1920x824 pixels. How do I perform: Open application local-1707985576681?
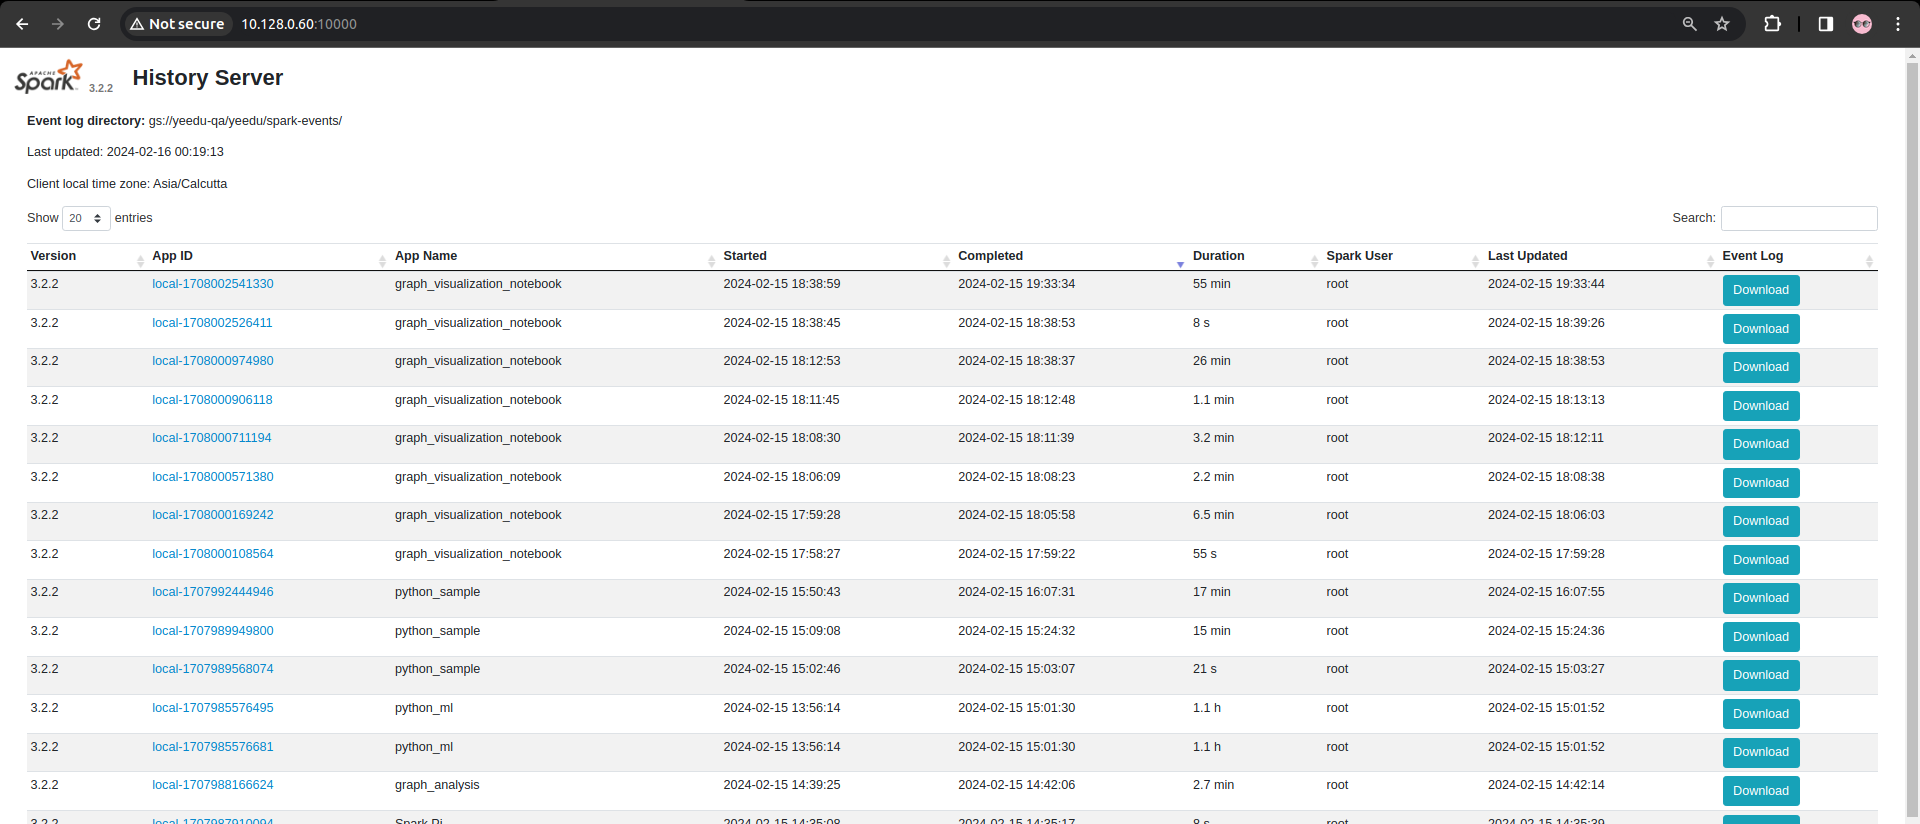click(213, 747)
